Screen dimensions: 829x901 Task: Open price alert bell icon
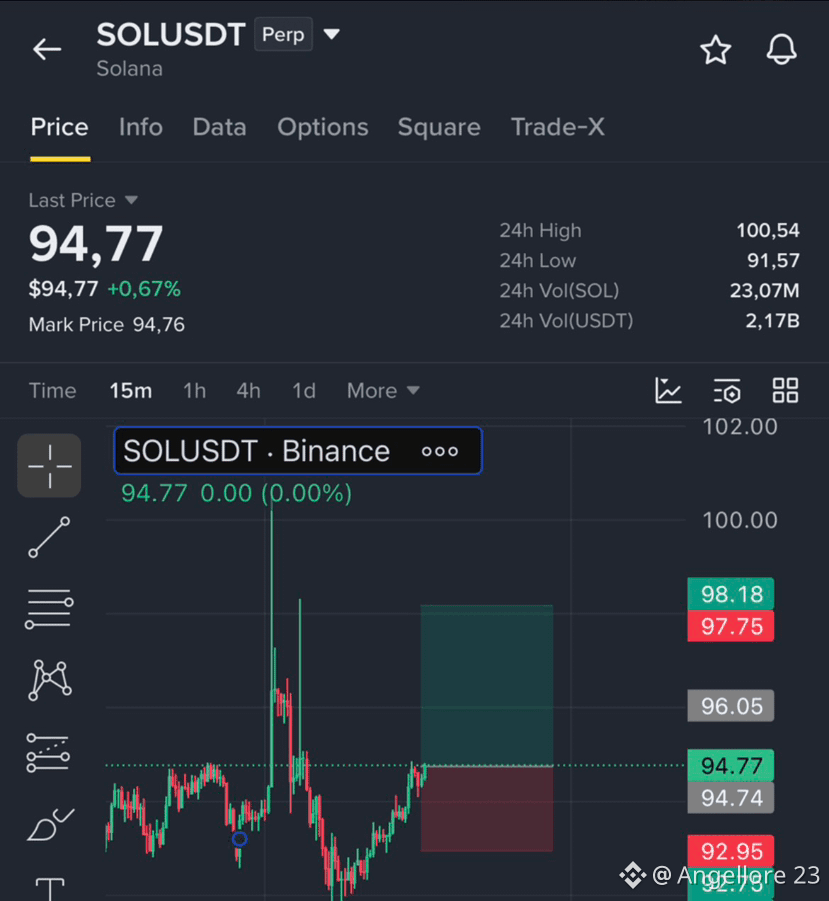pos(781,49)
